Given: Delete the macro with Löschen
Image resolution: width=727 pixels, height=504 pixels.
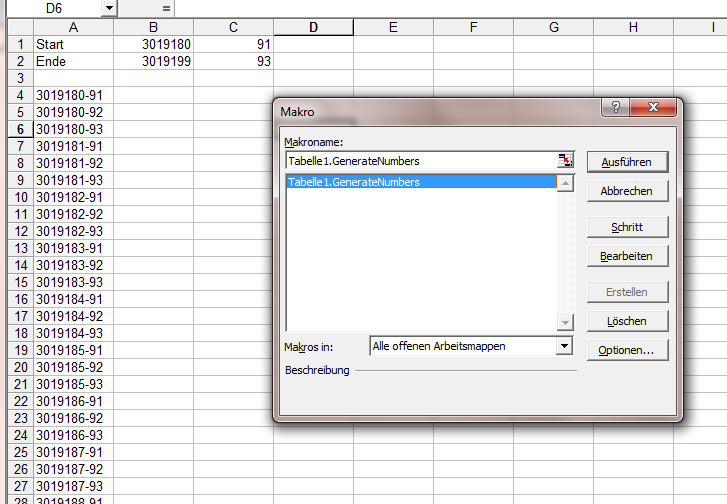Looking at the screenshot, I should click(x=627, y=321).
